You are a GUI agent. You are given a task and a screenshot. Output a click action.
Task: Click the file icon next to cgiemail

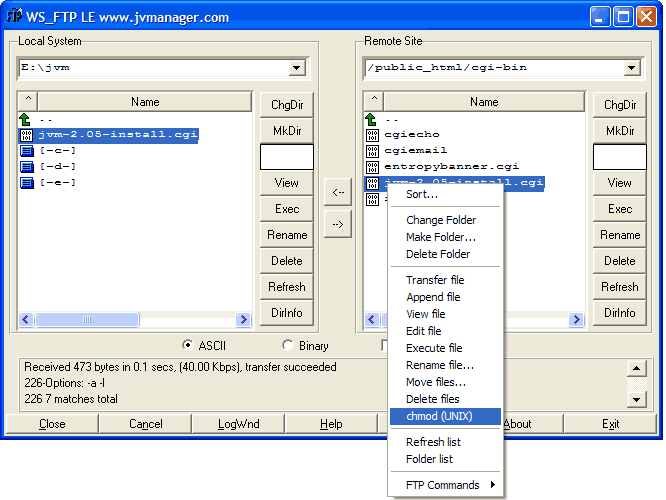pos(372,151)
